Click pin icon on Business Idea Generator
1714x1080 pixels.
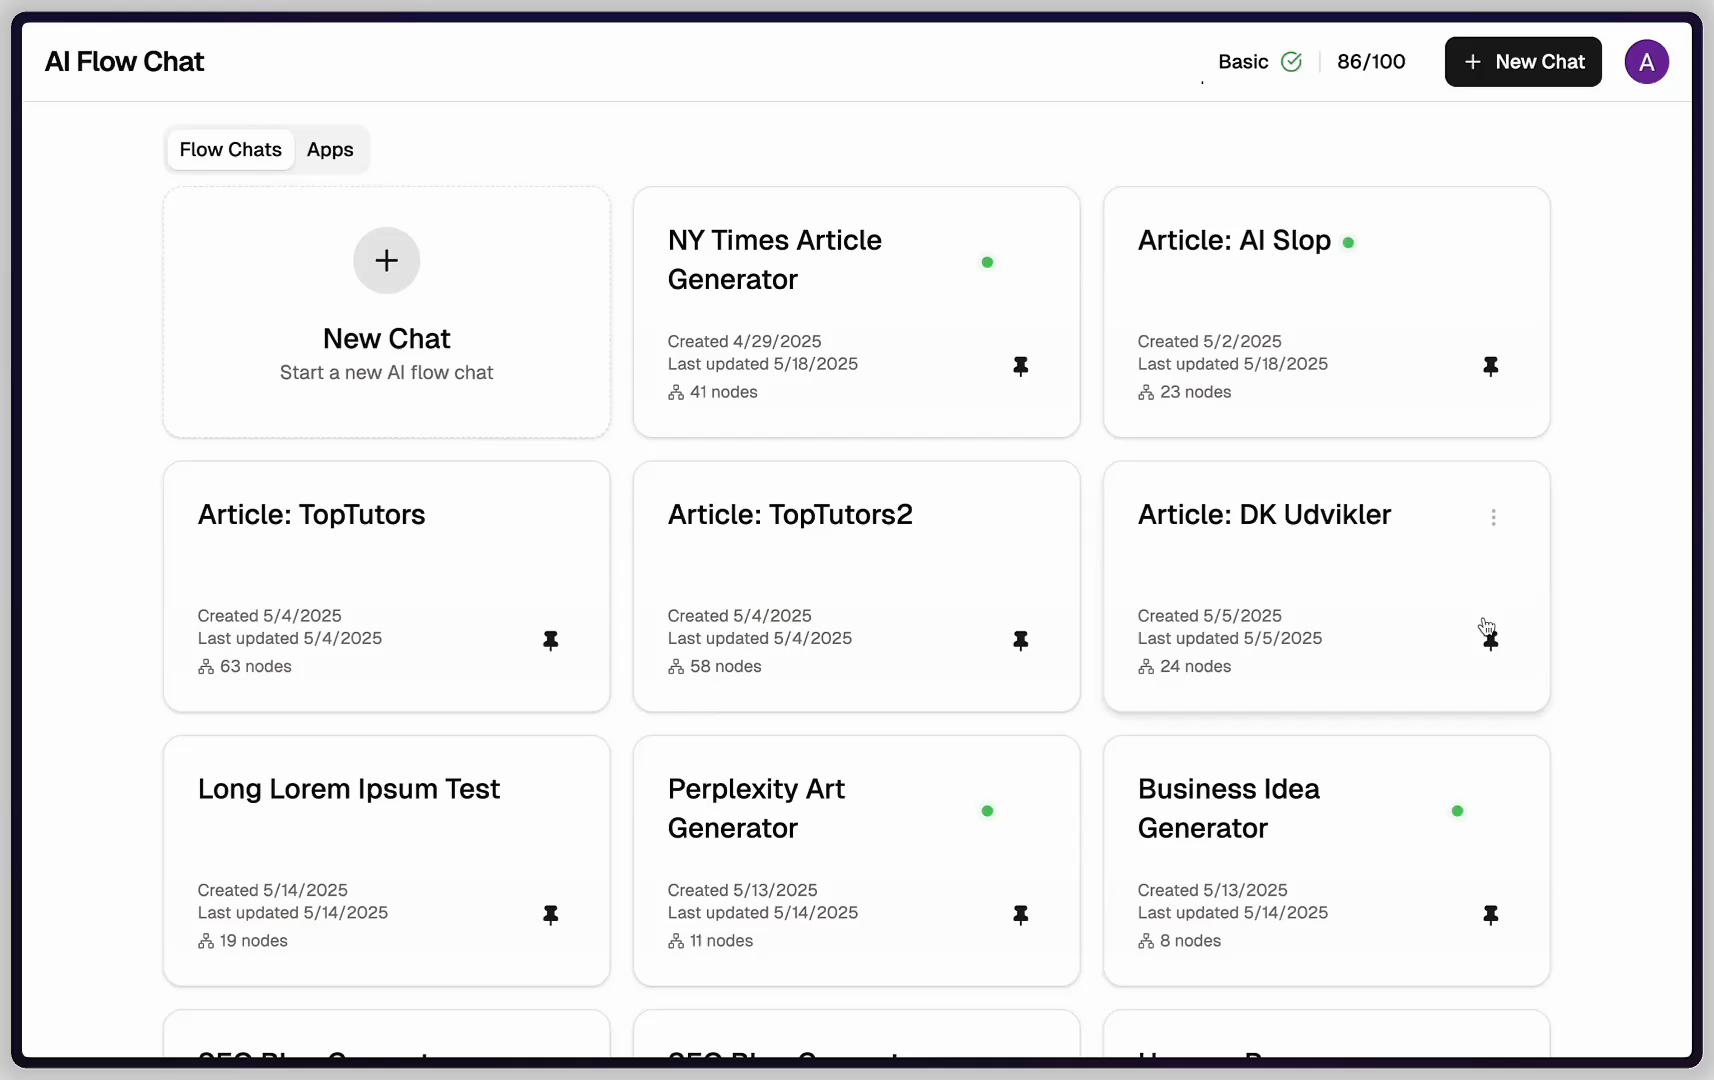pos(1490,914)
